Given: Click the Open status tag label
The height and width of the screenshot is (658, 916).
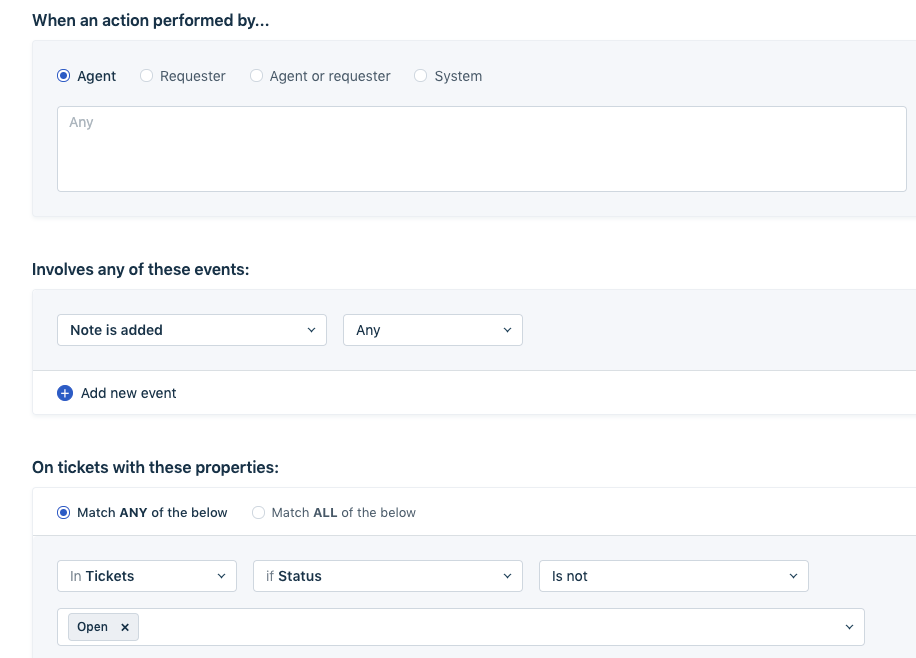Looking at the screenshot, I should [x=92, y=627].
